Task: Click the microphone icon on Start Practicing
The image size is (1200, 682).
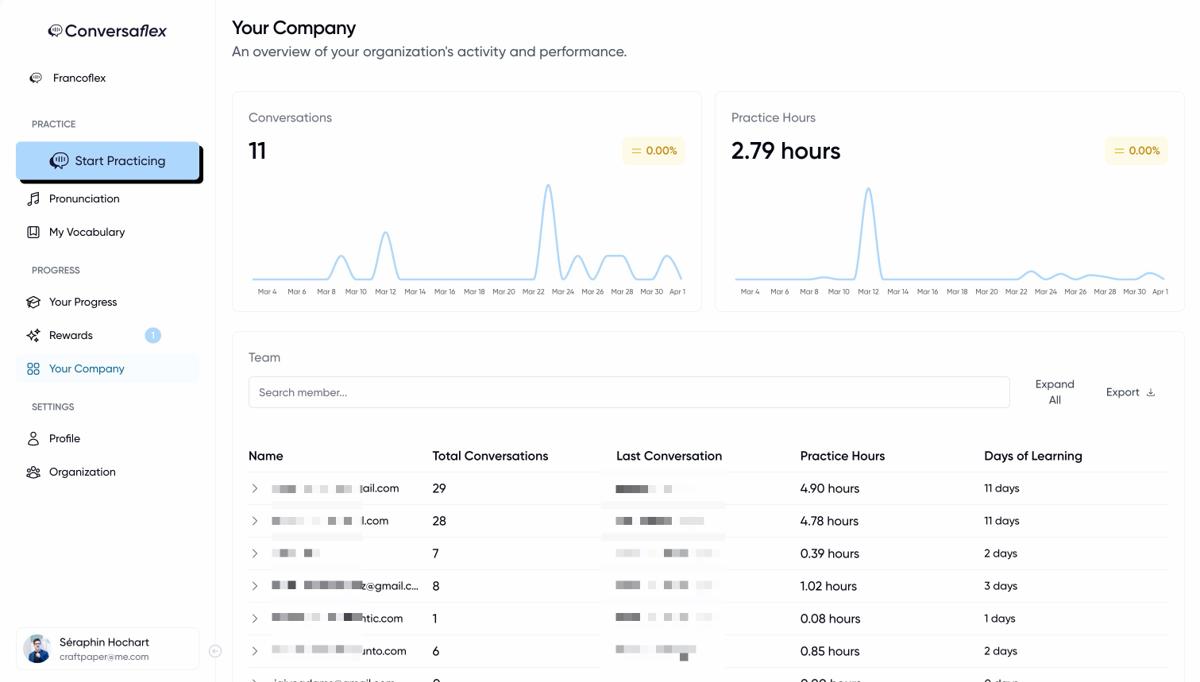Action: (x=58, y=160)
